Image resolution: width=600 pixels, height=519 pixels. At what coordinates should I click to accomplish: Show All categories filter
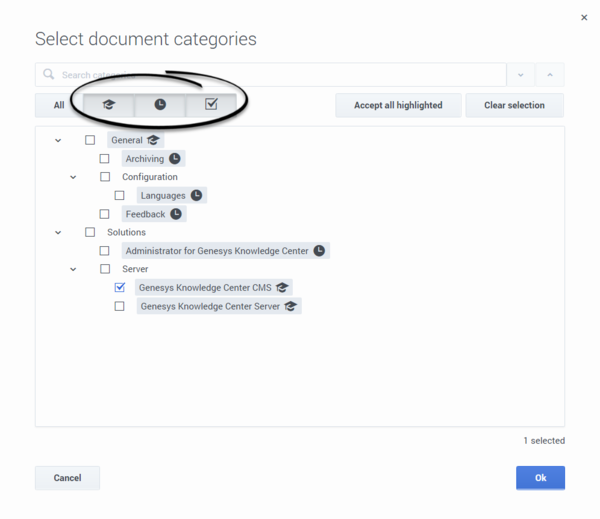click(59, 105)
